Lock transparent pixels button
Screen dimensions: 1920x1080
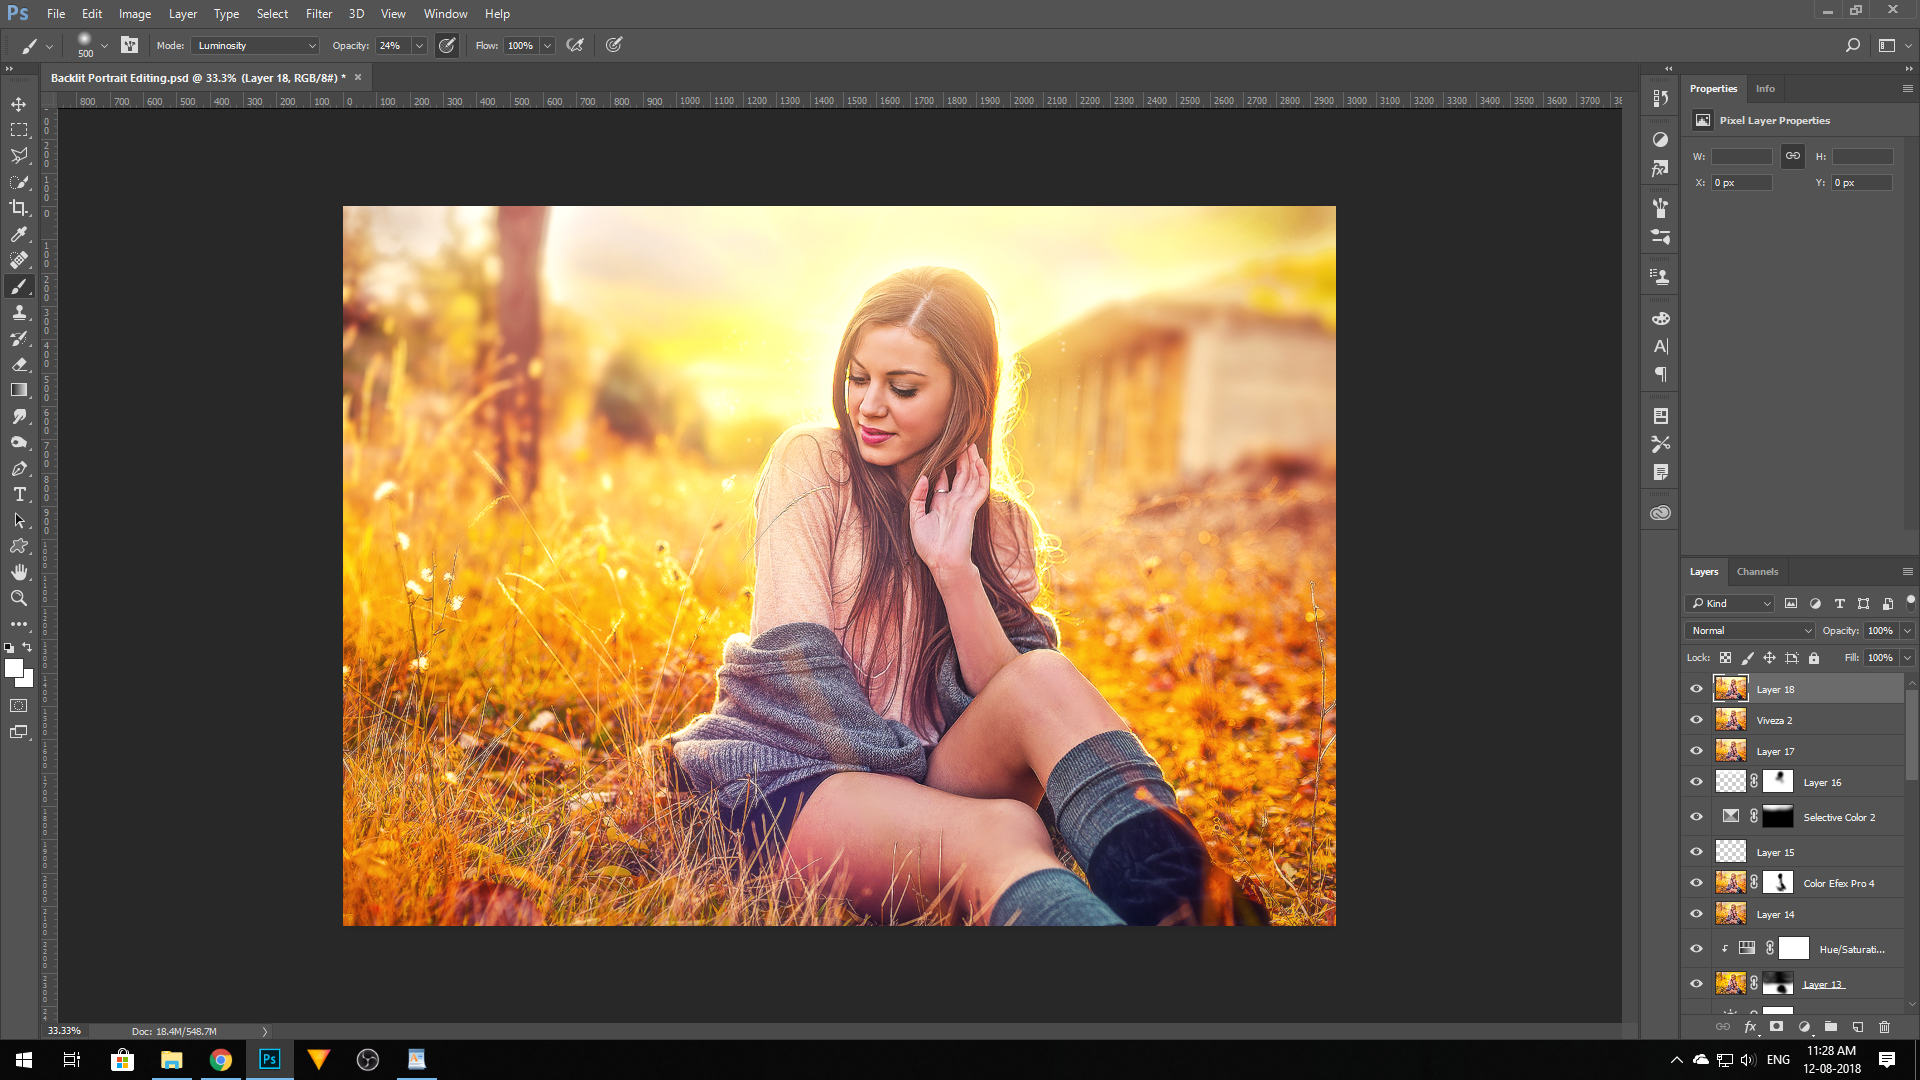pyautogui.click(x=1725, y=657)
